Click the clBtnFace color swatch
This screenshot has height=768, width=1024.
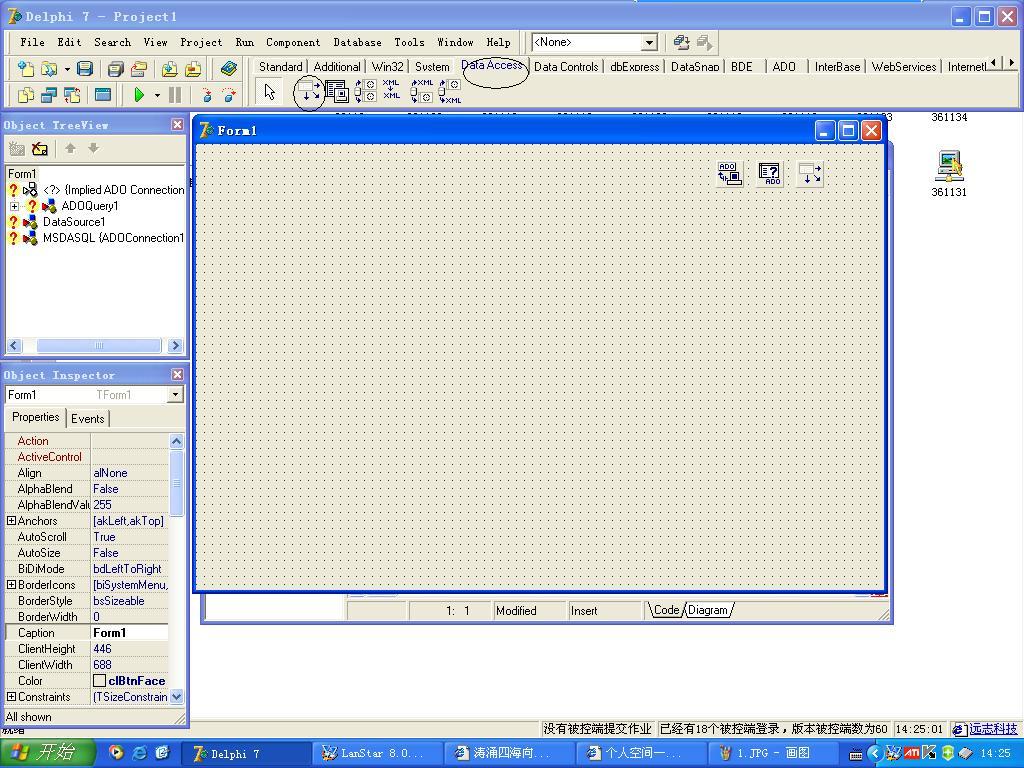click(x=99, y=681)
